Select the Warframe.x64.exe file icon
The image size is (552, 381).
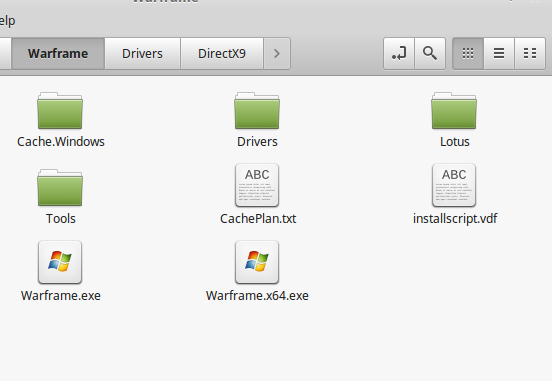(257, 262)
